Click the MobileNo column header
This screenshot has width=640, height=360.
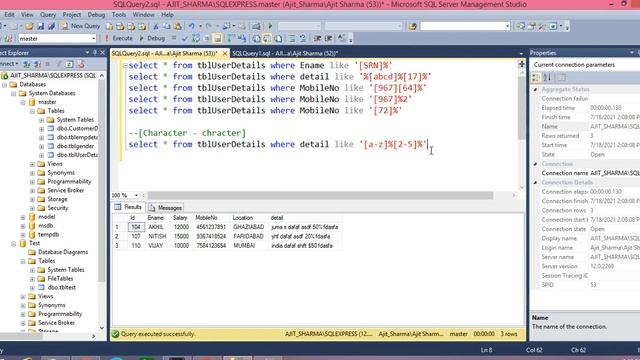tap(207, 218)
